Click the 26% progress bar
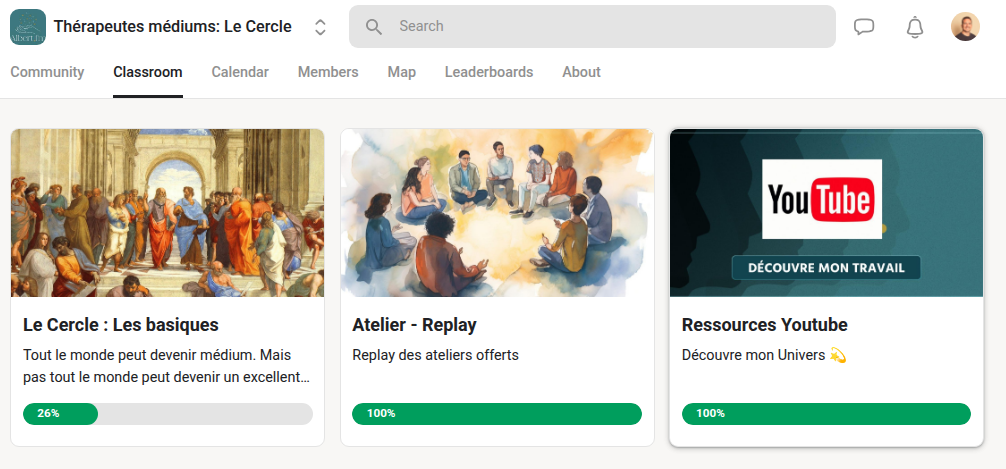This screenshot has height=469, width=1006. coord(167,414)
